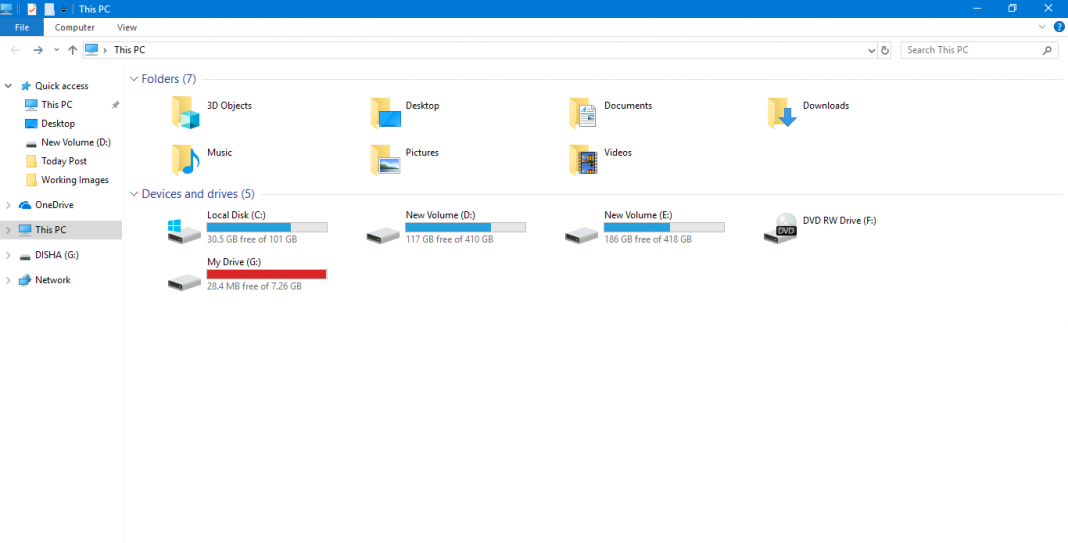Expand the OneDrive tree node

pos(8,205)
